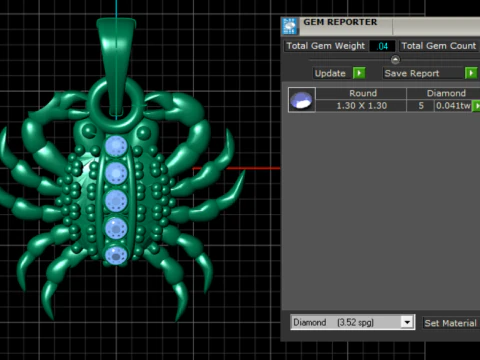Screen dimensions: 480x360
Task: Click the green arrow next to Save Report
Action: click(x=471, y=73)
